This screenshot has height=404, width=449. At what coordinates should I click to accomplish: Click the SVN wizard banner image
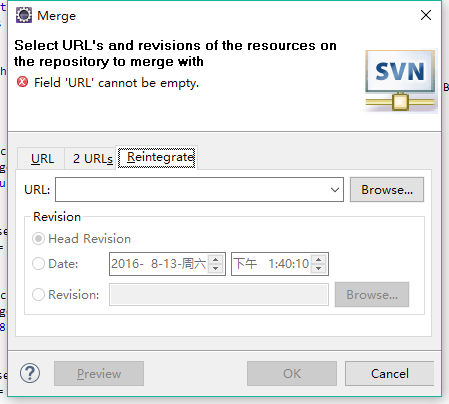click(400, 81)
